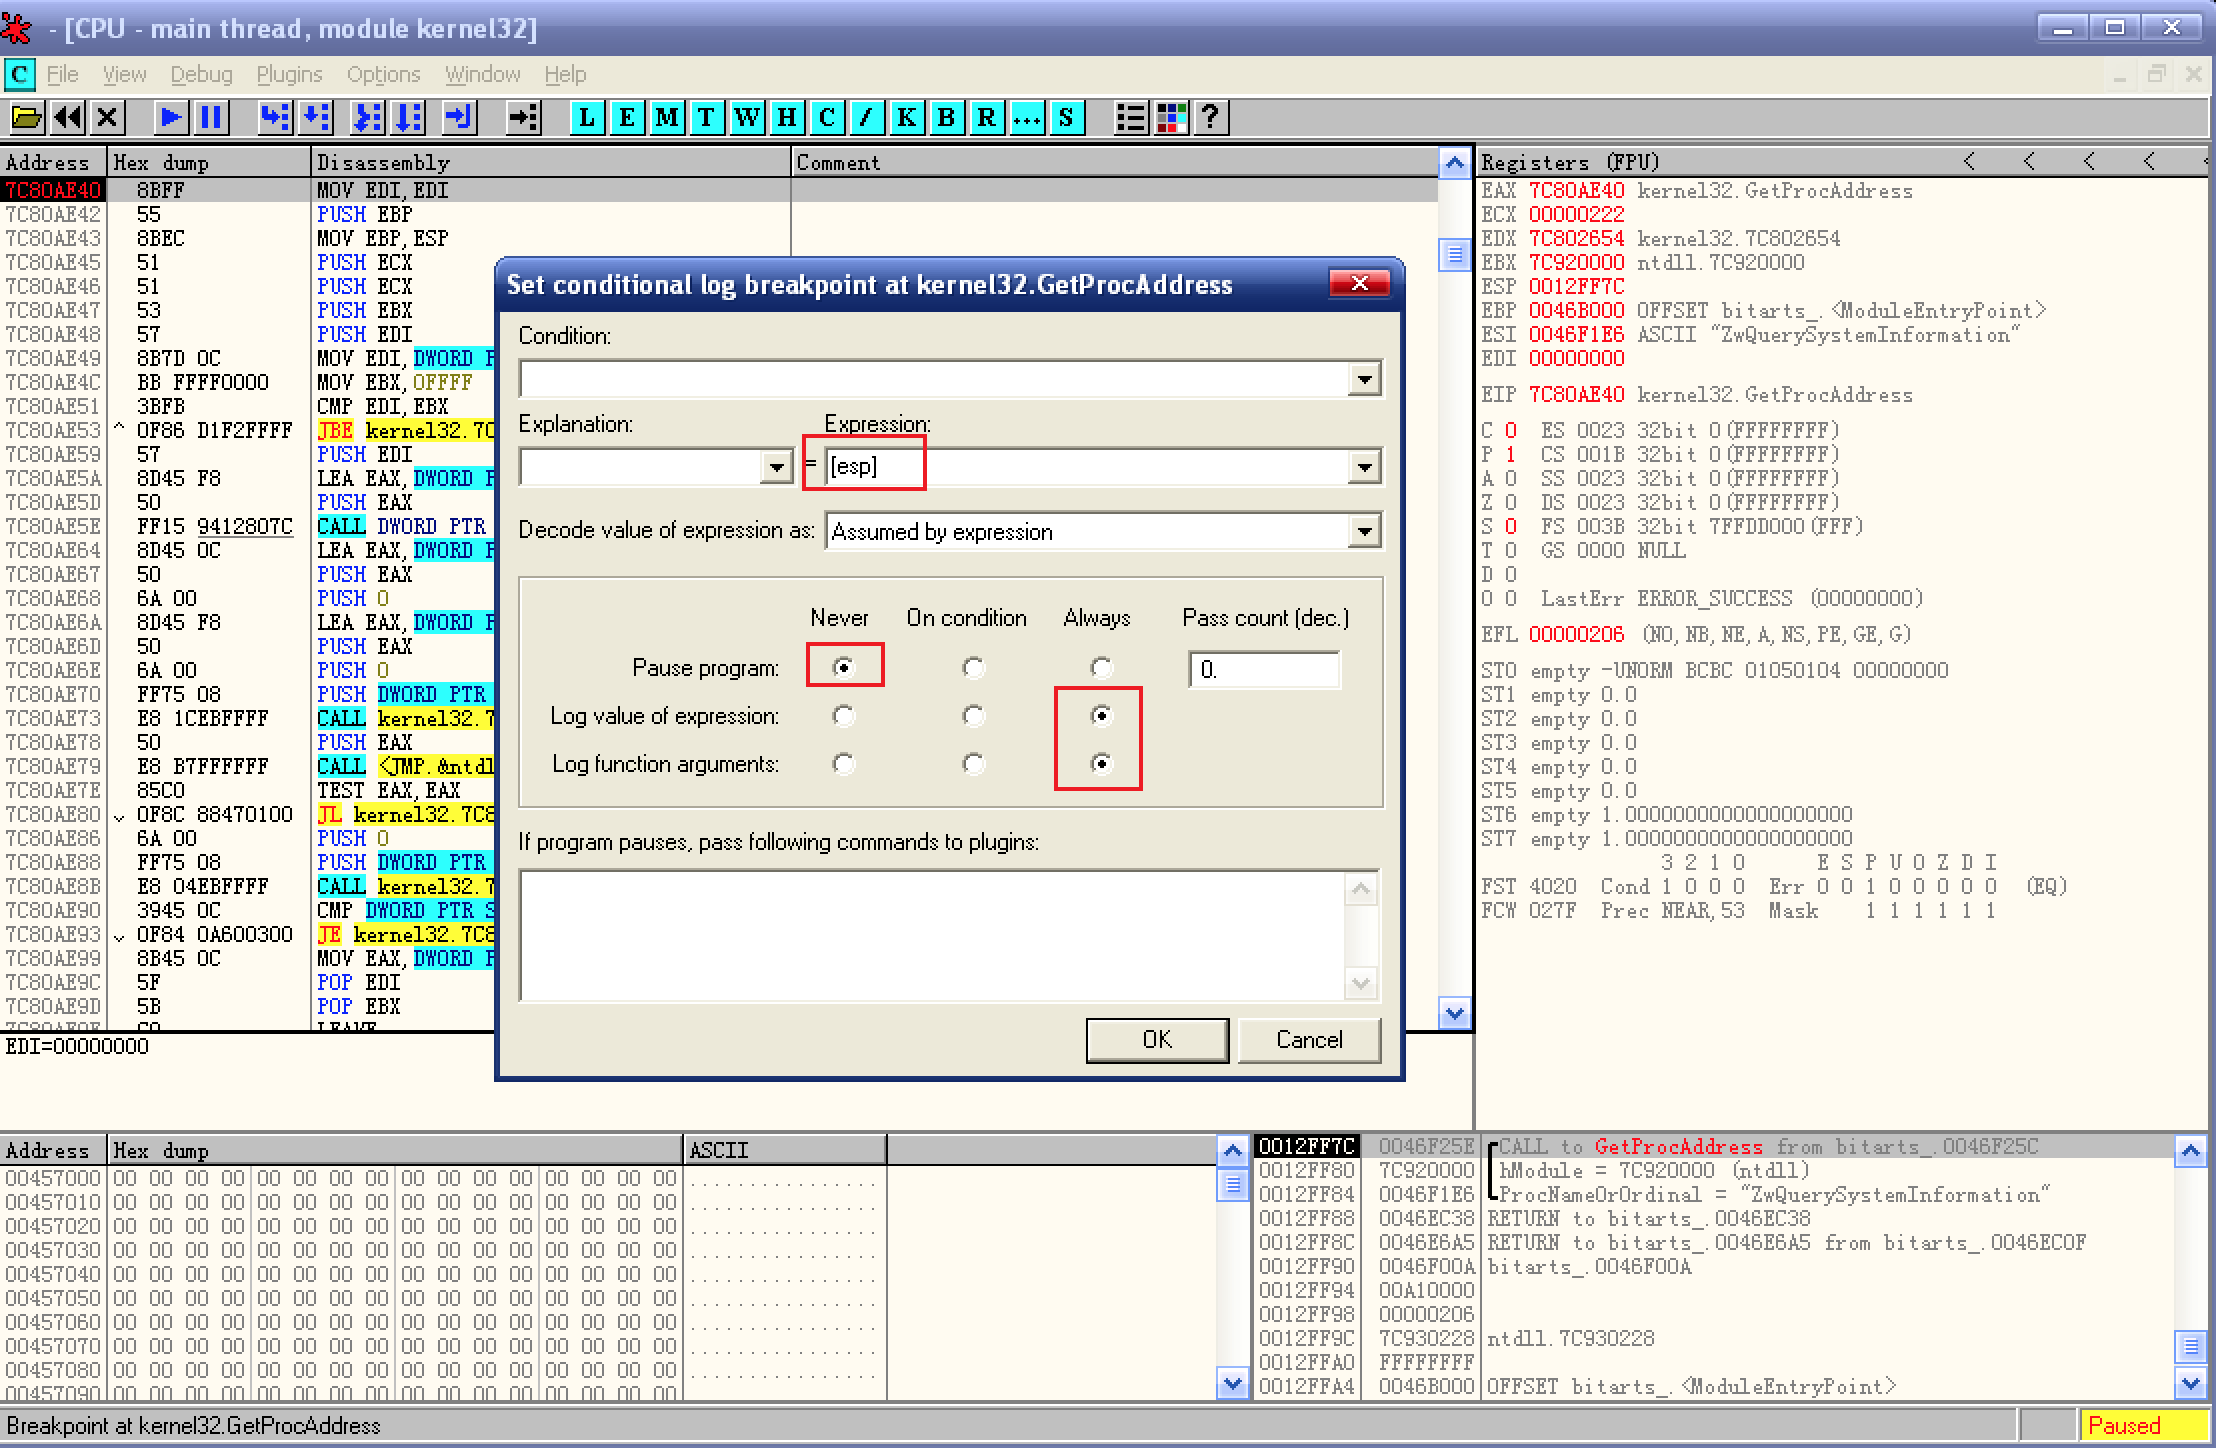Click the Open file folder icon
Viewport: 2216px width, 1448px height.
[26, 118]
